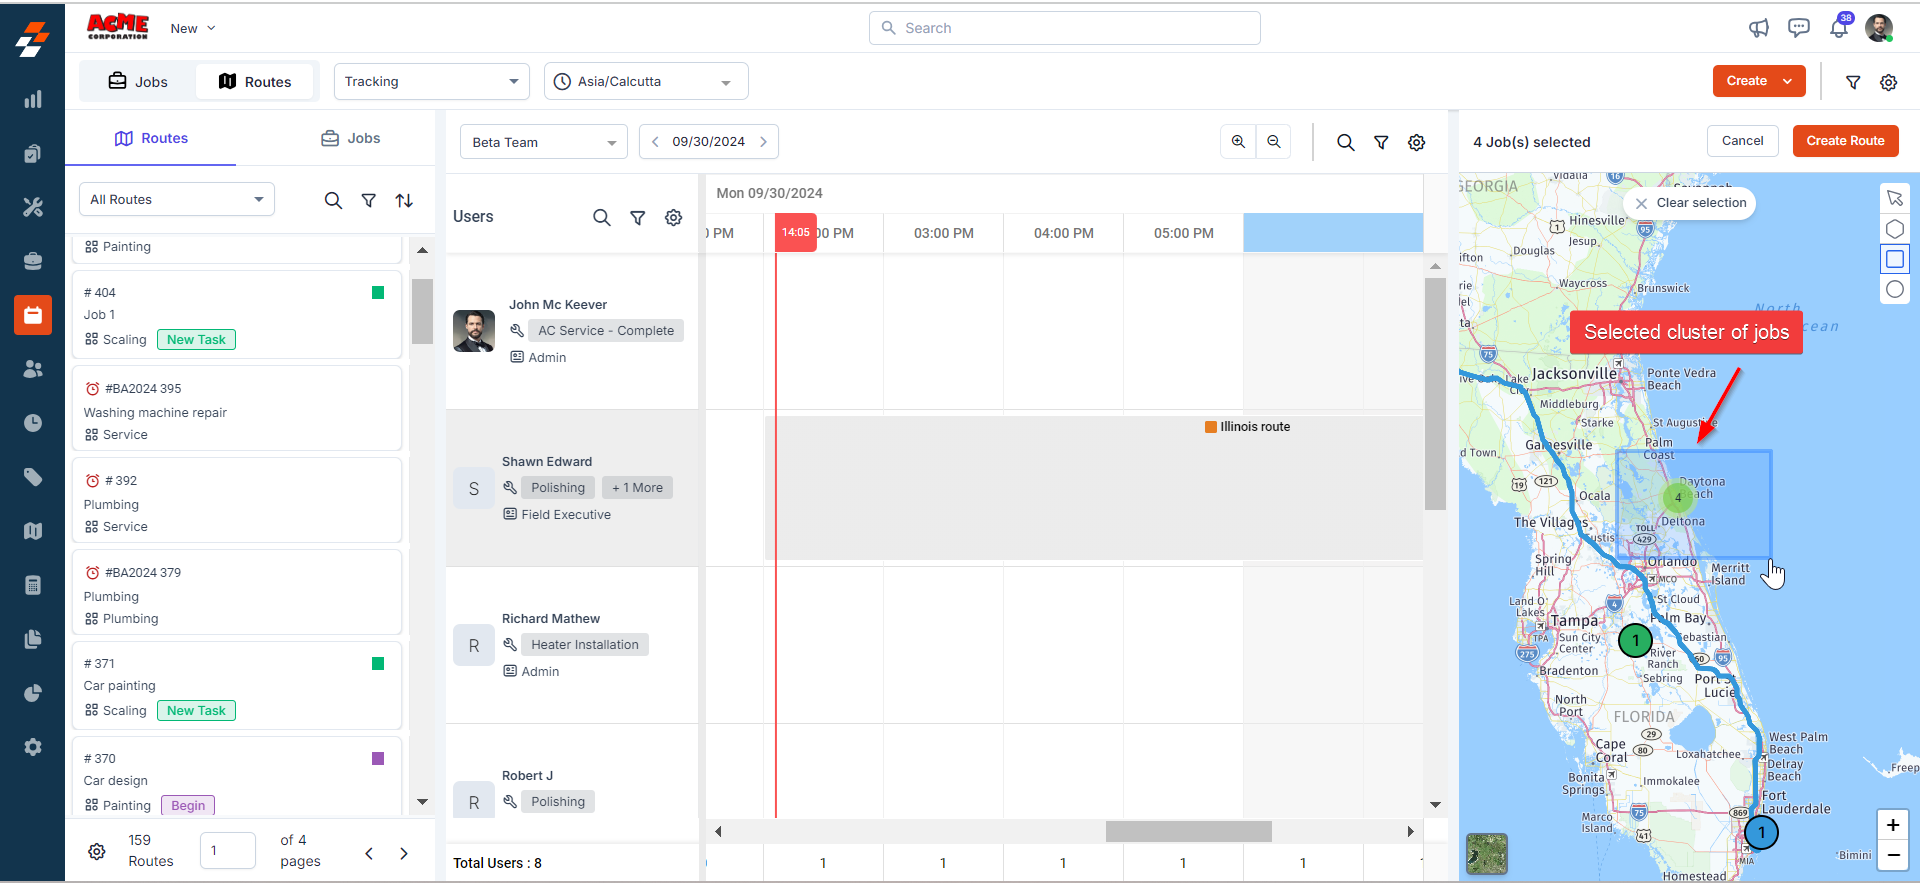This screenshot has height=883, width=1920.
Task: Select the circle drawing tool on the map
Action: (x=1895, y=289)
